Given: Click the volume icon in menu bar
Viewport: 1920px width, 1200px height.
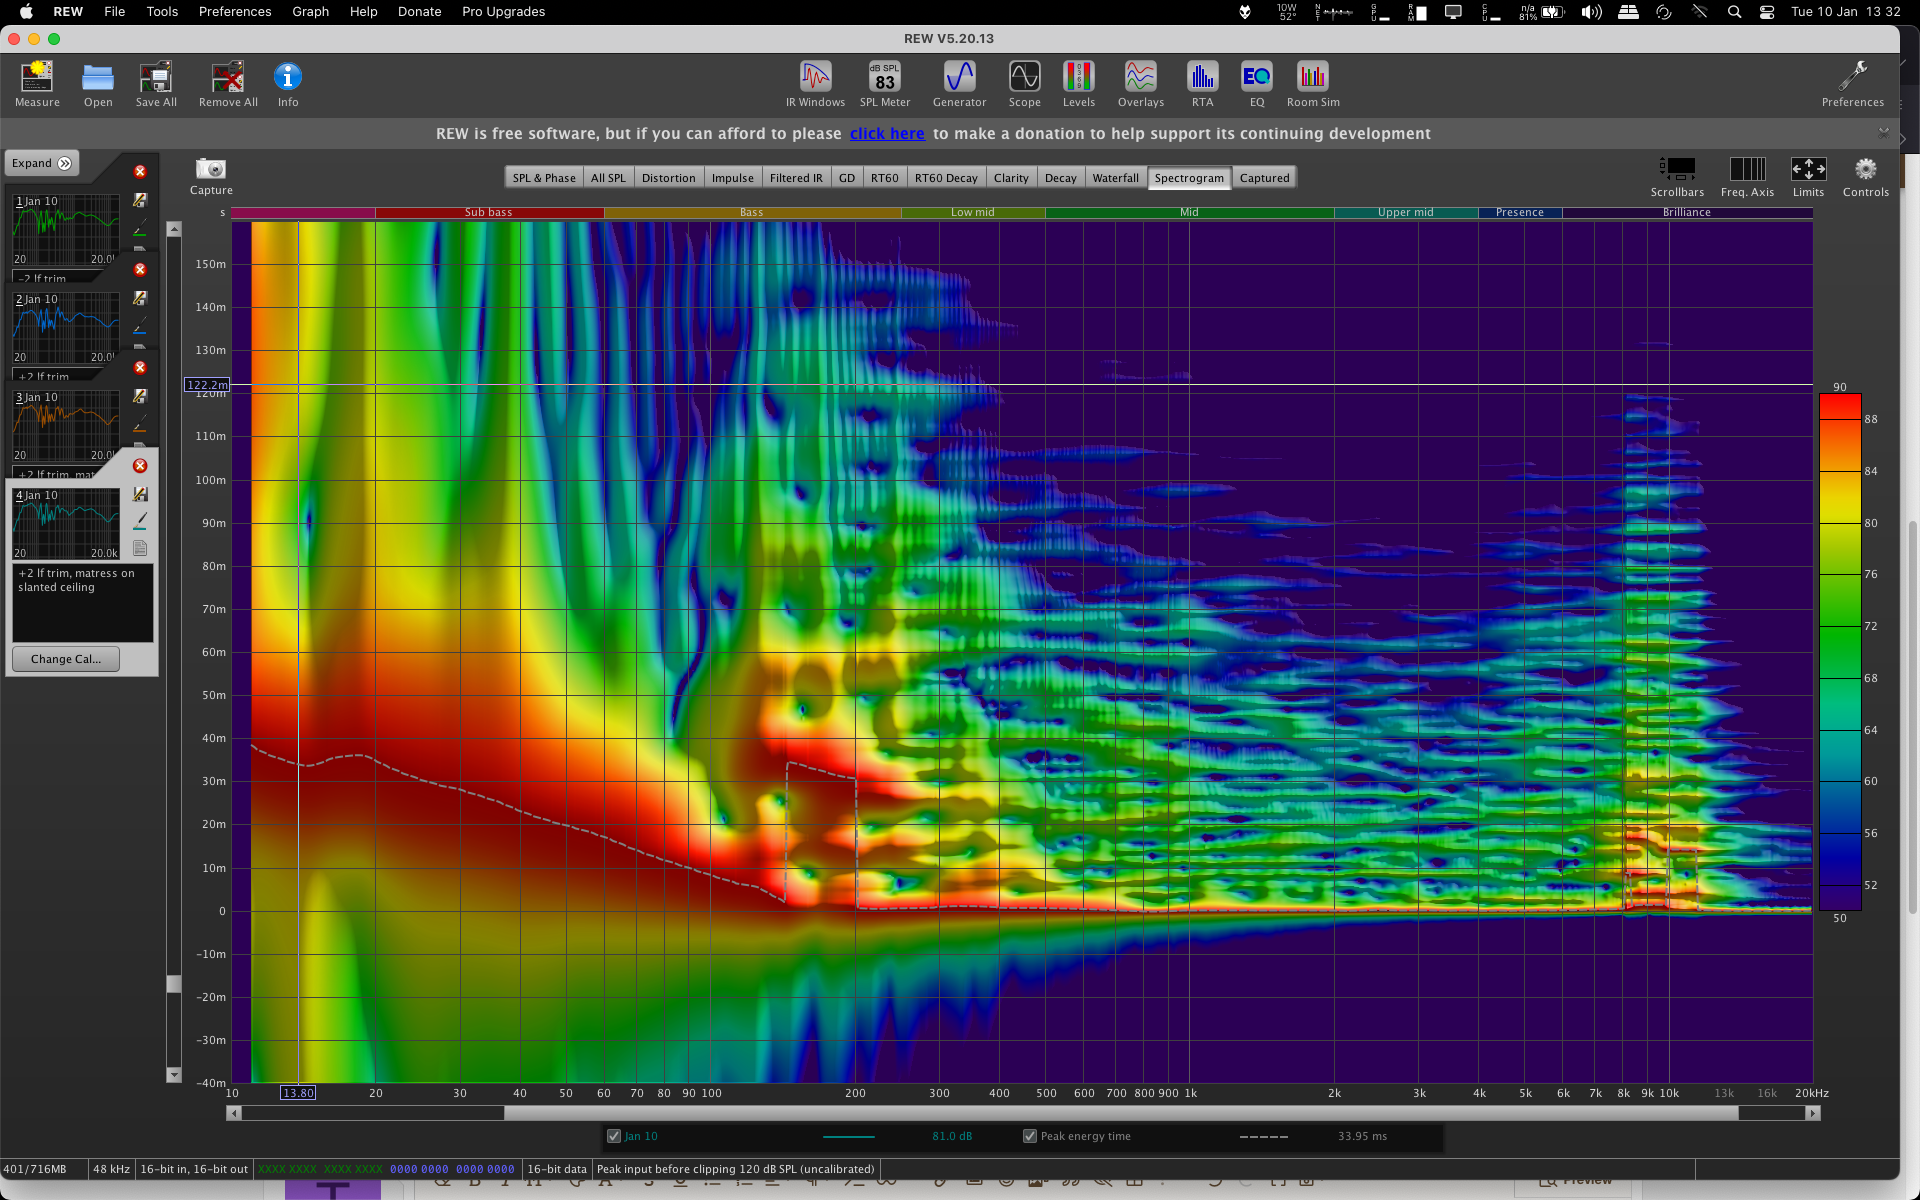Looking at the screenshot, I should coord(1591,12).
